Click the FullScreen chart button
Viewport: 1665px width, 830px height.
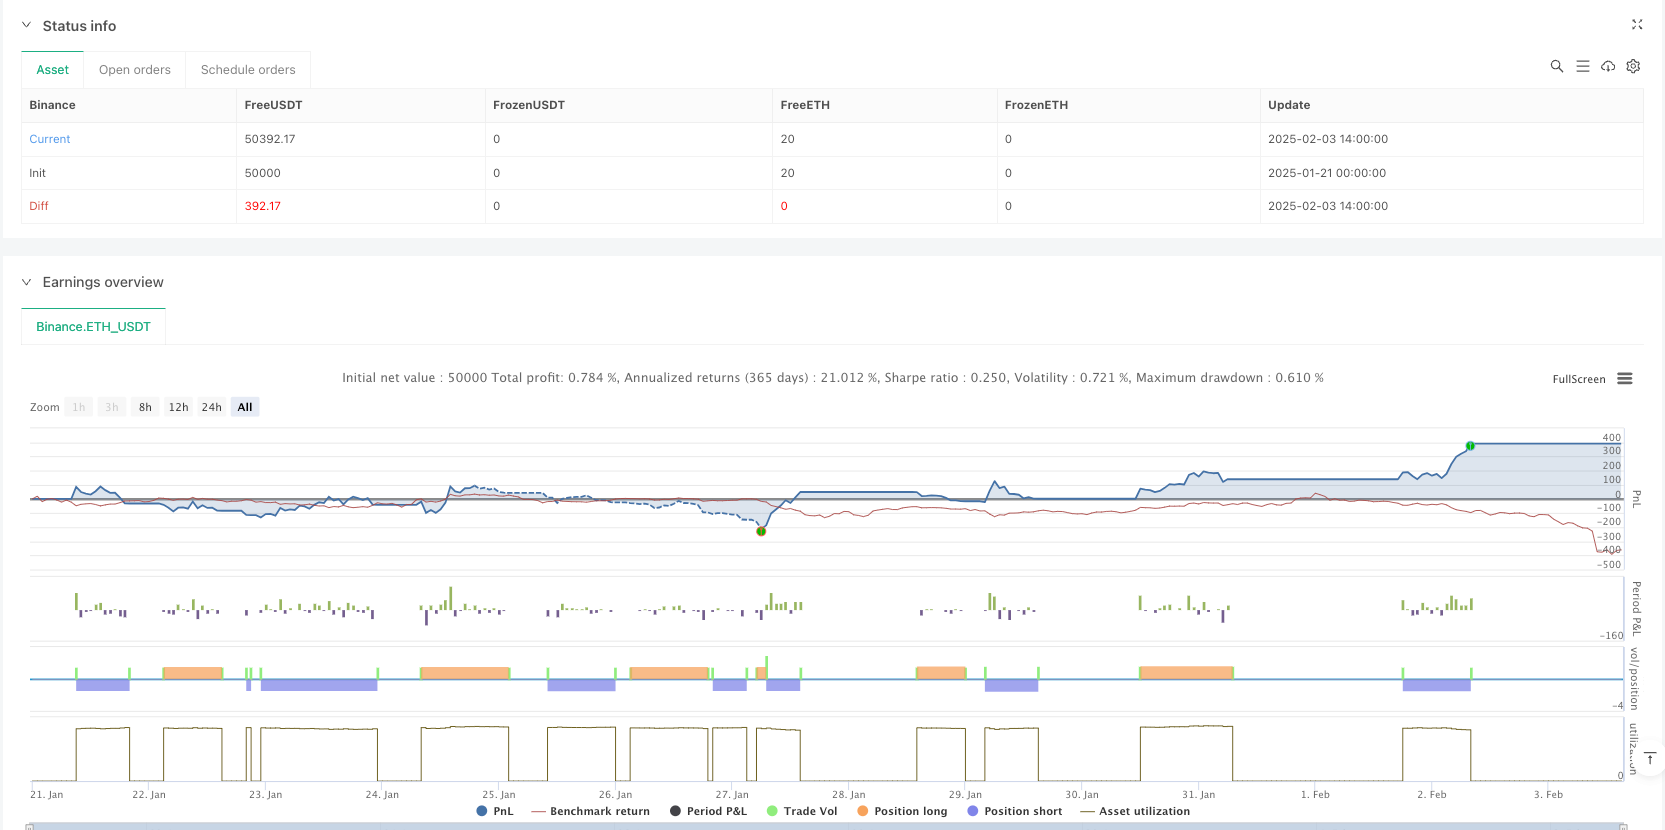[x=1578, y=379]
